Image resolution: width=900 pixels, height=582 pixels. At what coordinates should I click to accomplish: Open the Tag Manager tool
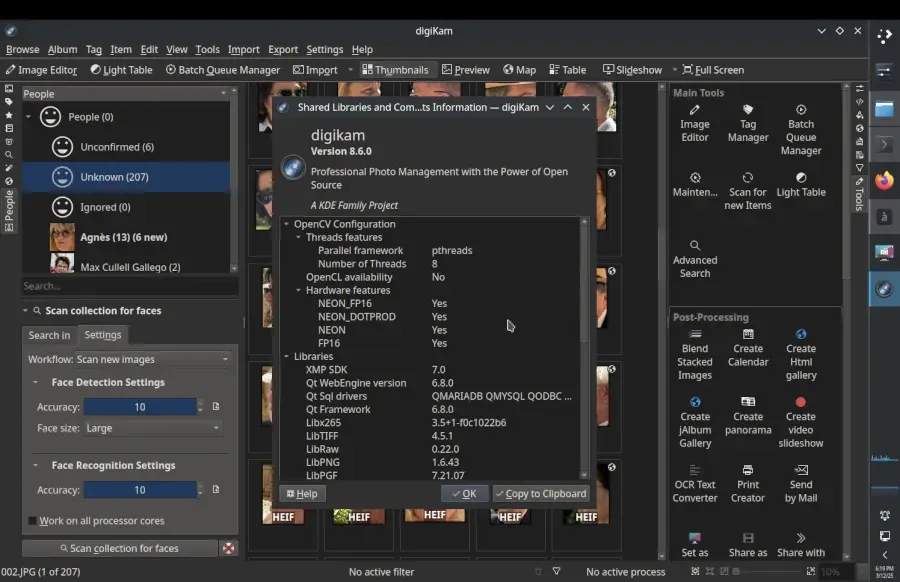pos(747,123)
